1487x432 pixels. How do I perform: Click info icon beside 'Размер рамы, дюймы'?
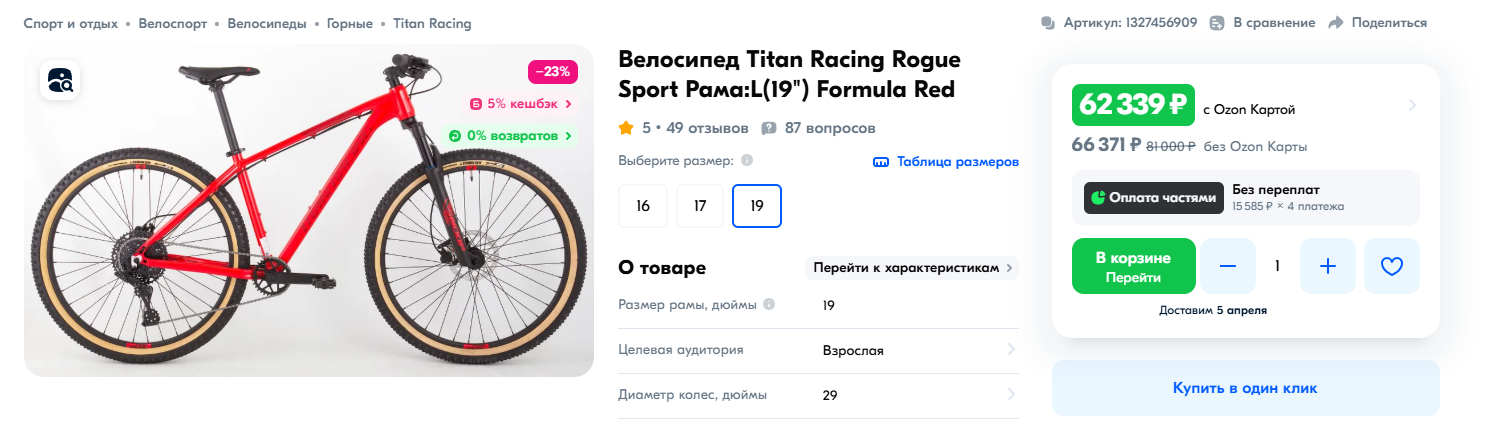769,305
